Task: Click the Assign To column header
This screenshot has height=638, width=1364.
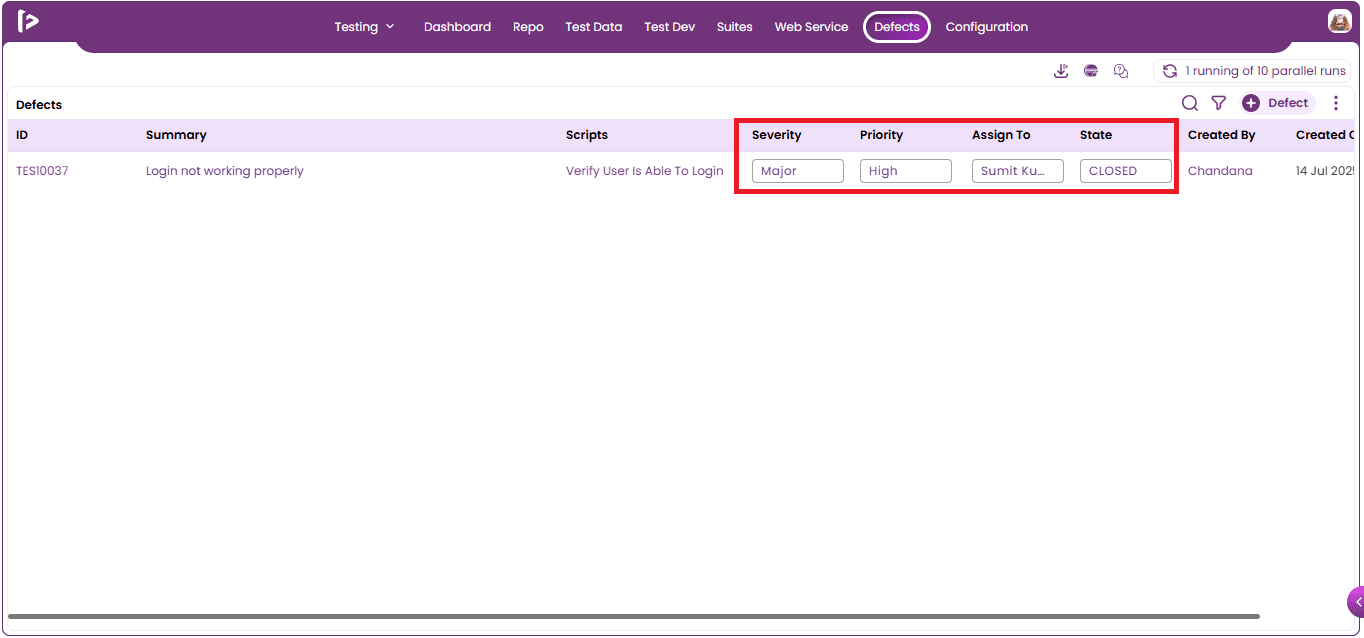Action: (x=1001, y=135)
